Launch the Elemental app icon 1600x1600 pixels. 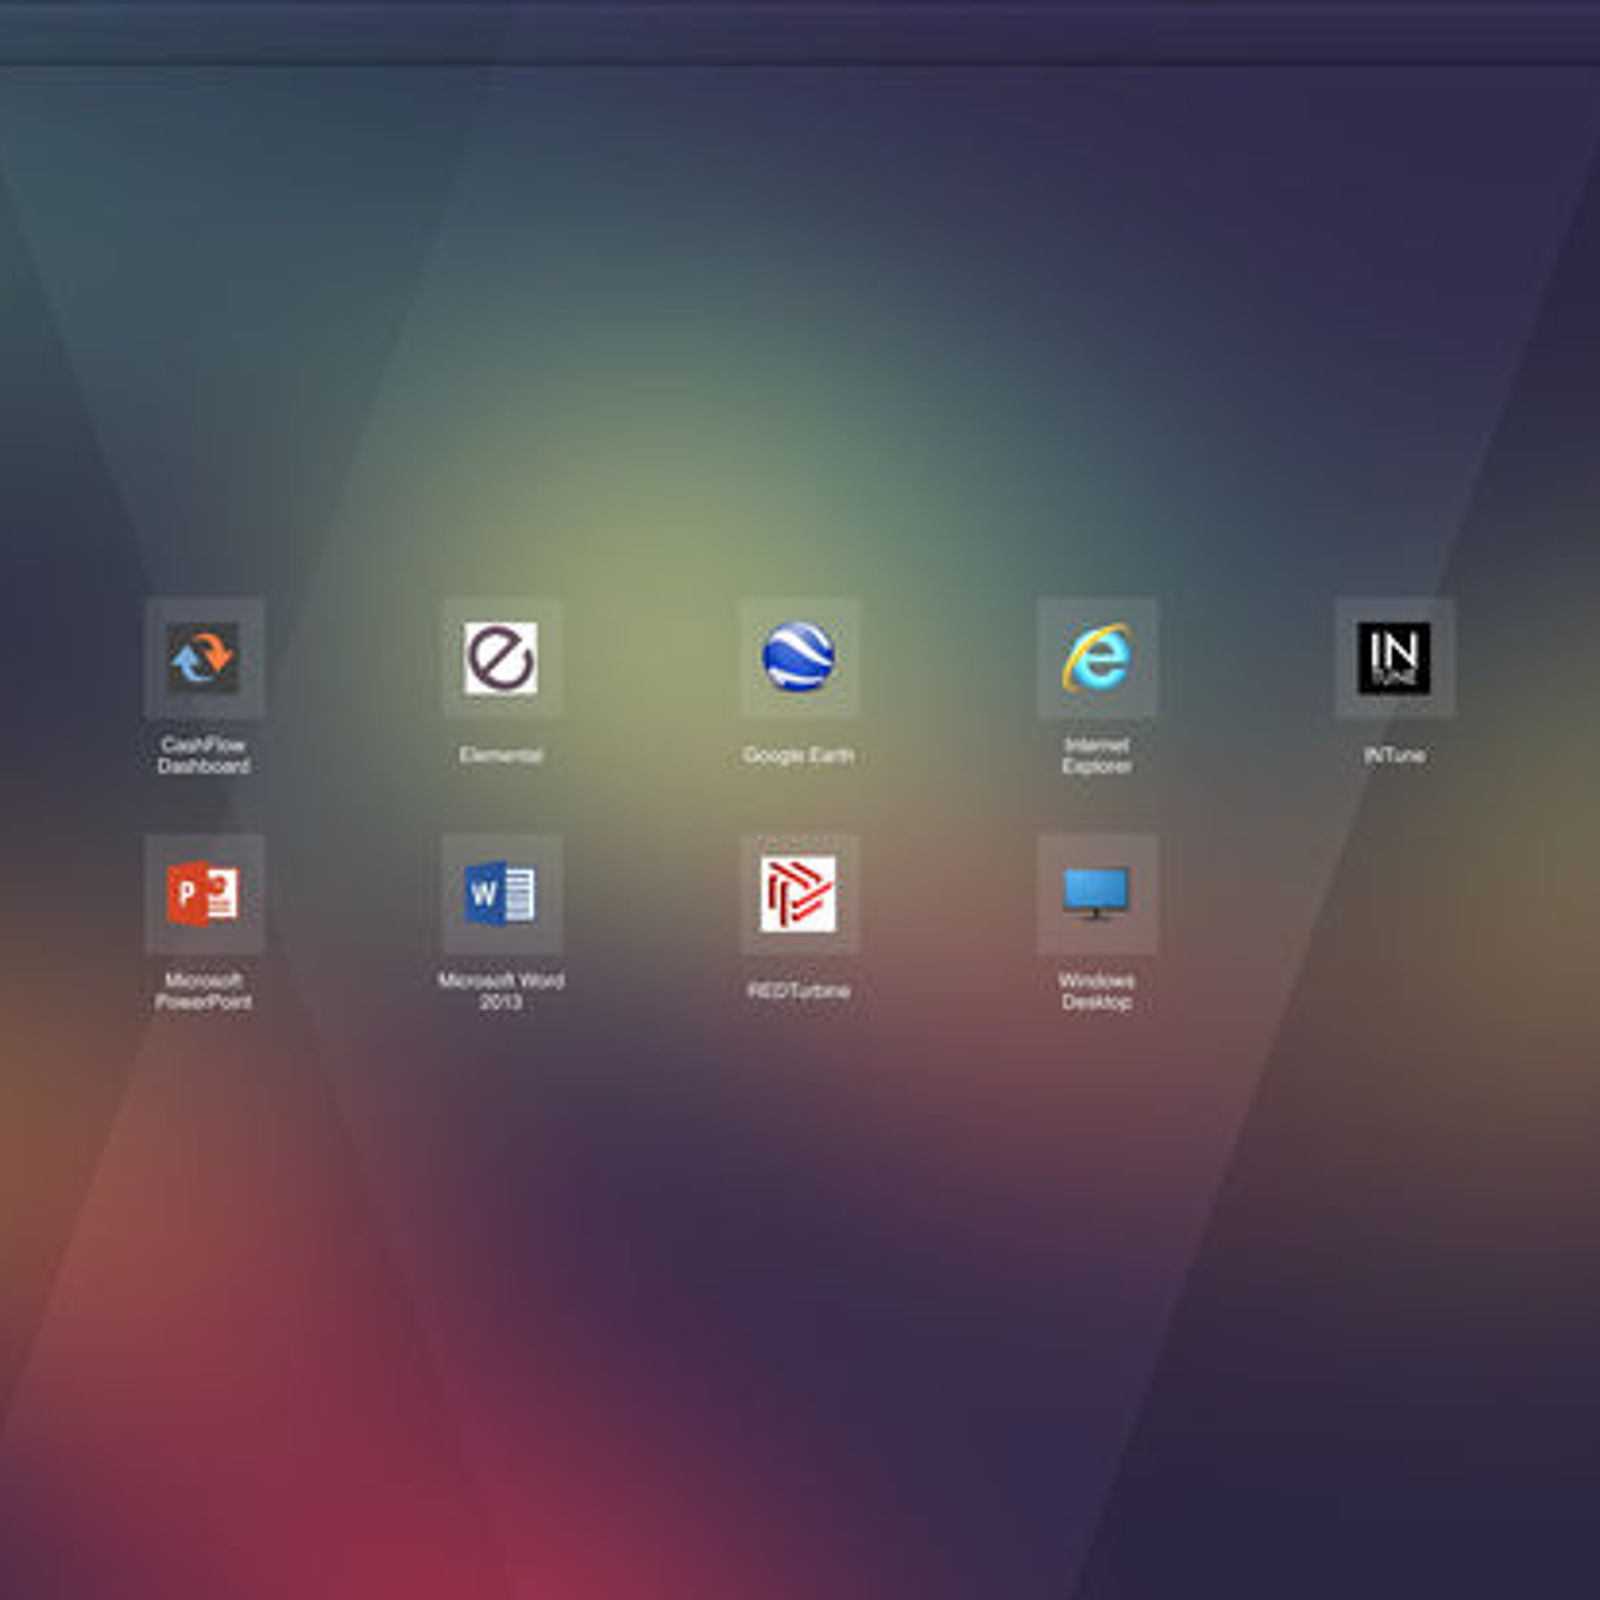coord(502,658)
